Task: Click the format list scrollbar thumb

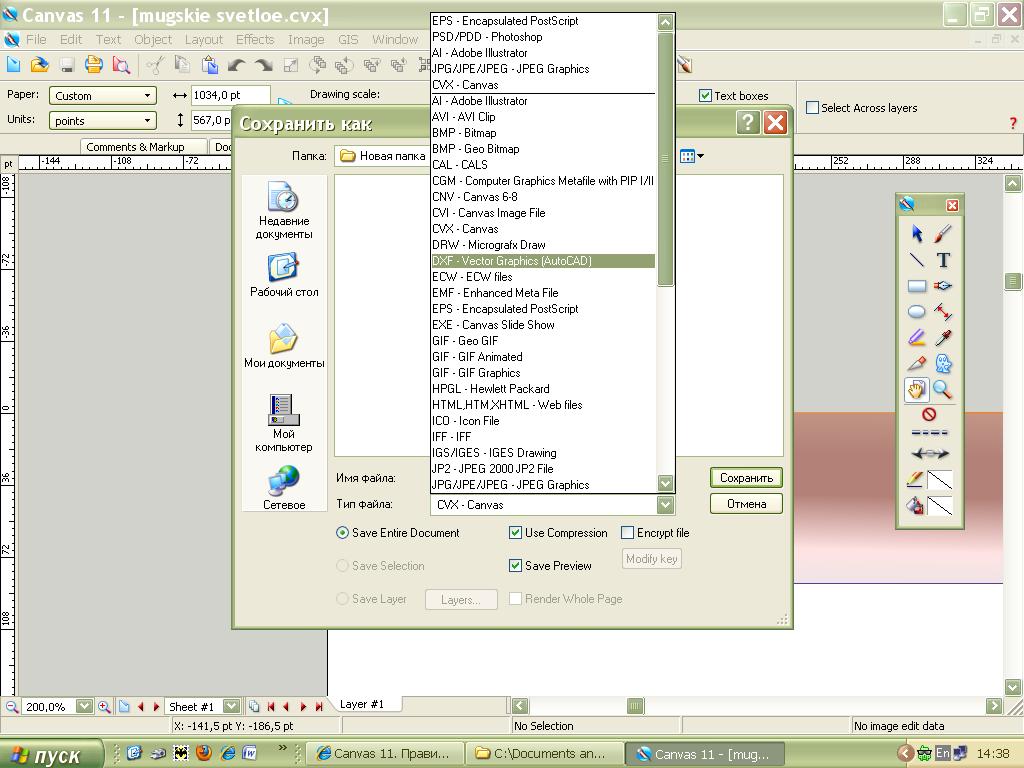Action: point(665,159)
